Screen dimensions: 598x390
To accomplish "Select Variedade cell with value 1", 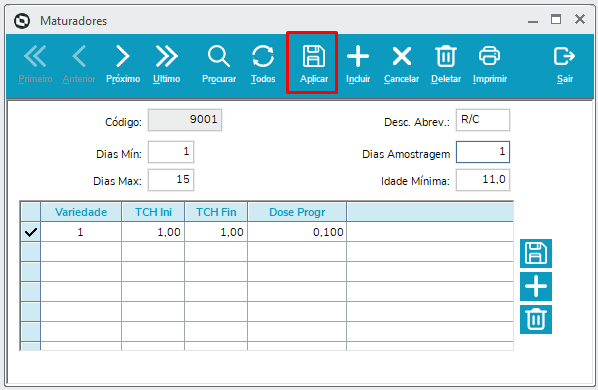I will pyautogui.click(x=81, y=232).
